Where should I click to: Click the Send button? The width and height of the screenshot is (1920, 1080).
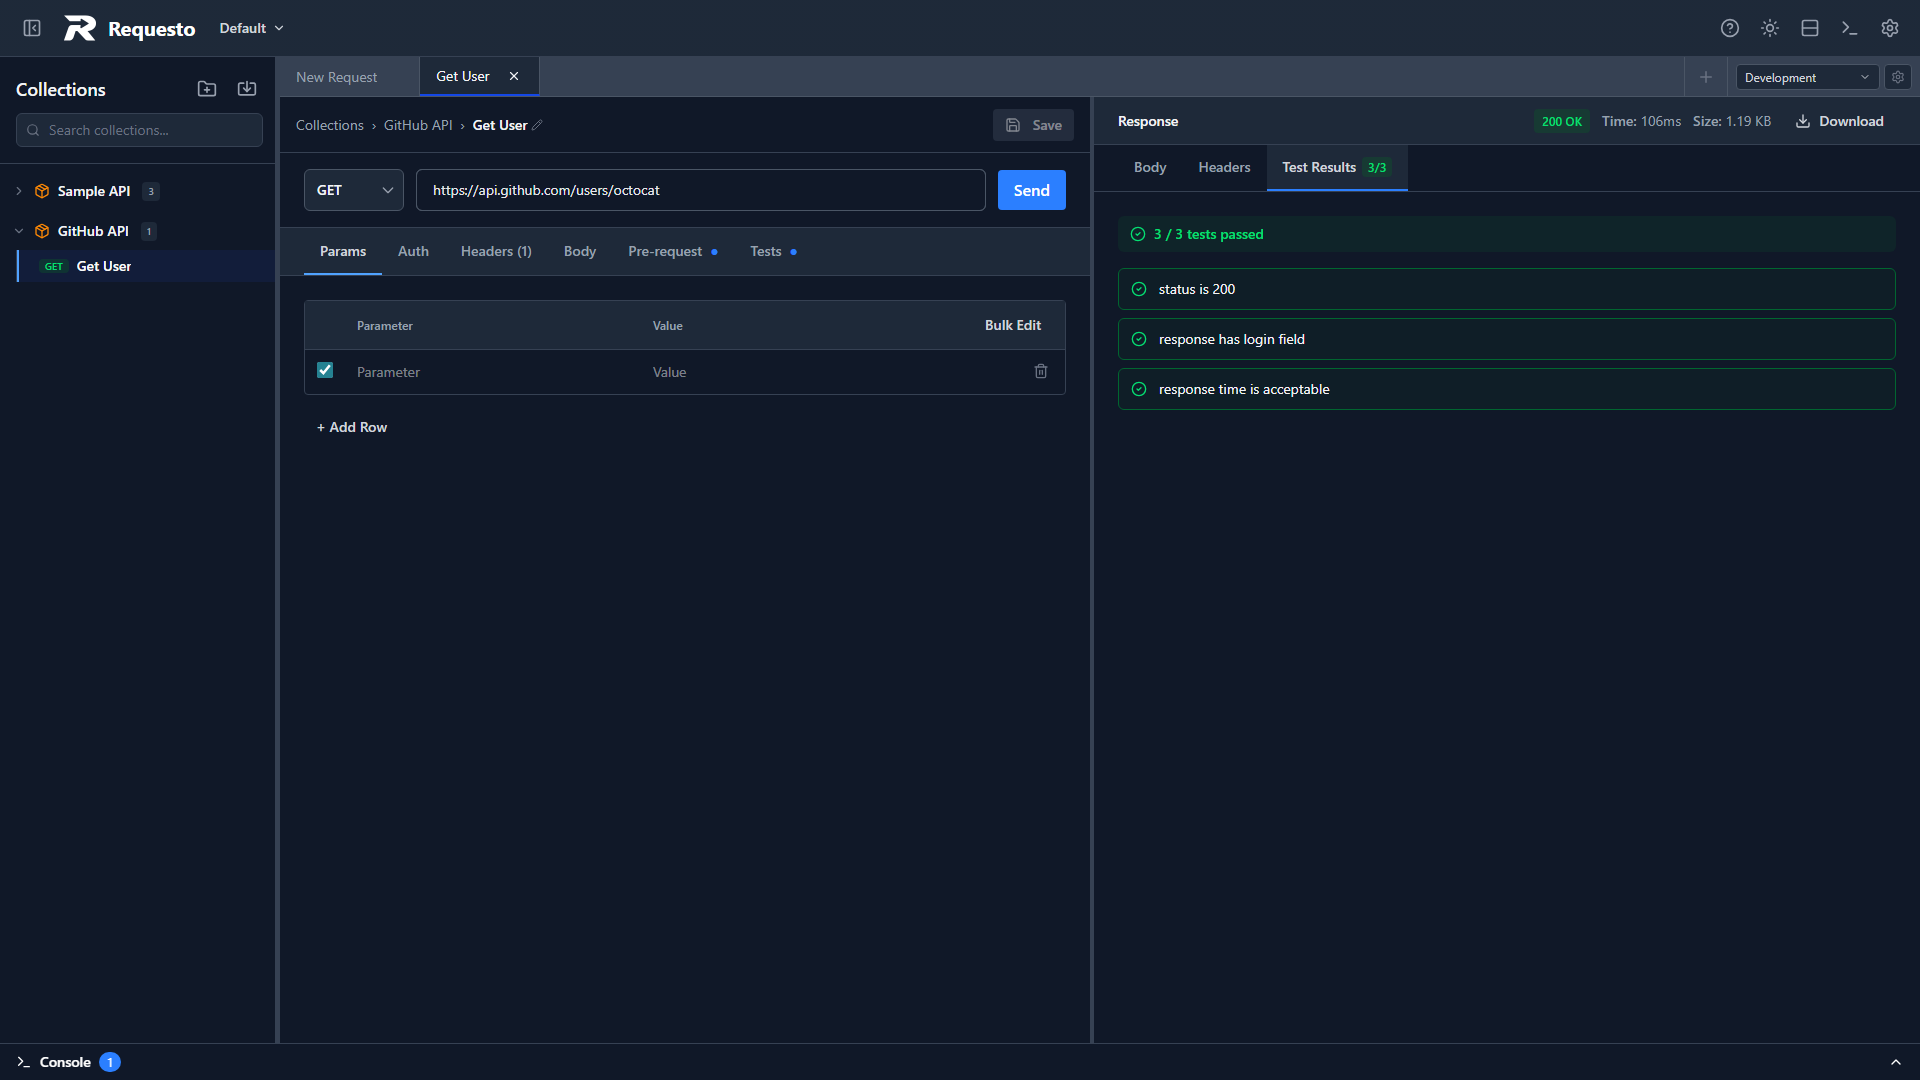pyautogui.click(x=1032, y=190)
